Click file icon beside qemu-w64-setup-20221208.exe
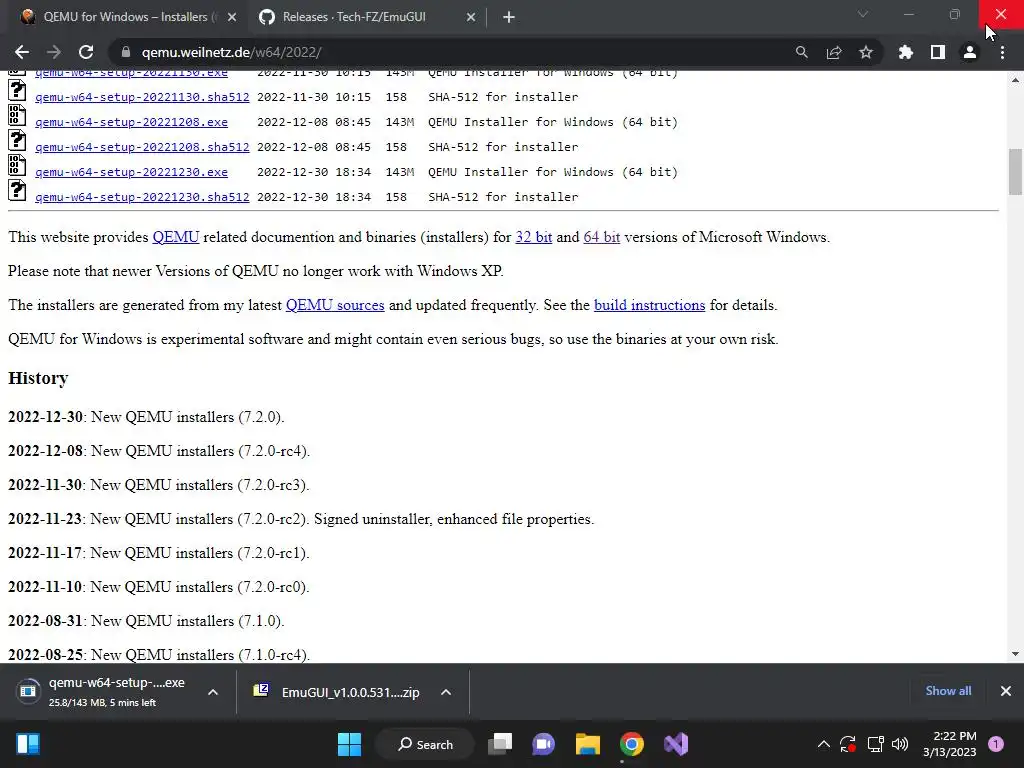 [17, 115]
